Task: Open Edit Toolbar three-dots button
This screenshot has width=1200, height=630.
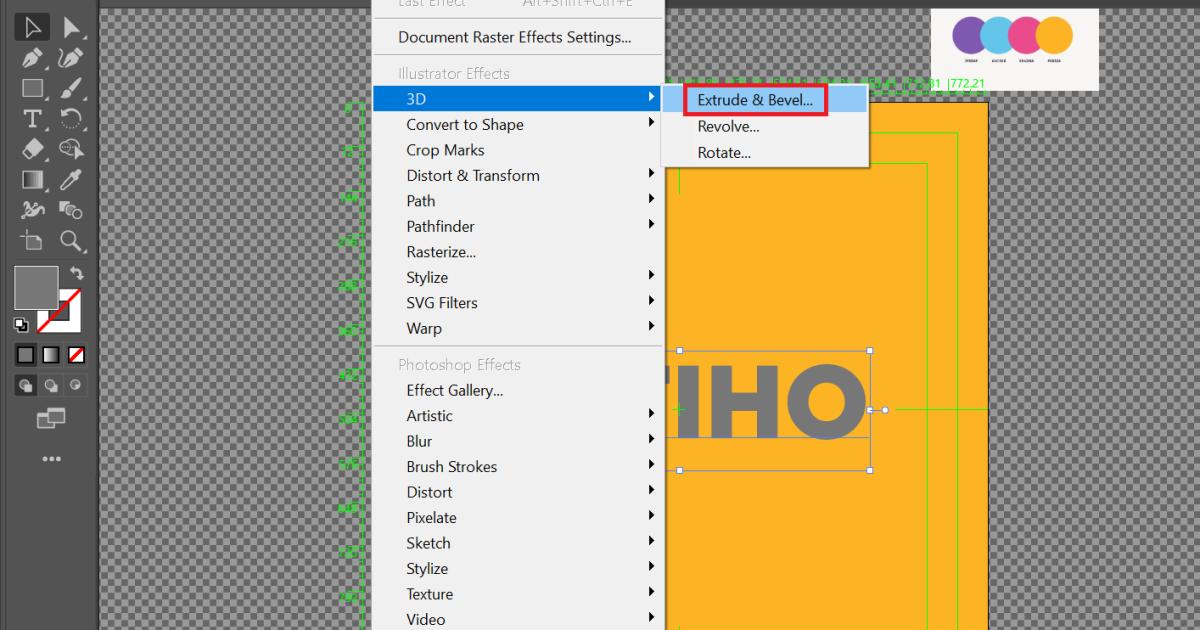Action: click(x=52, y=459)
